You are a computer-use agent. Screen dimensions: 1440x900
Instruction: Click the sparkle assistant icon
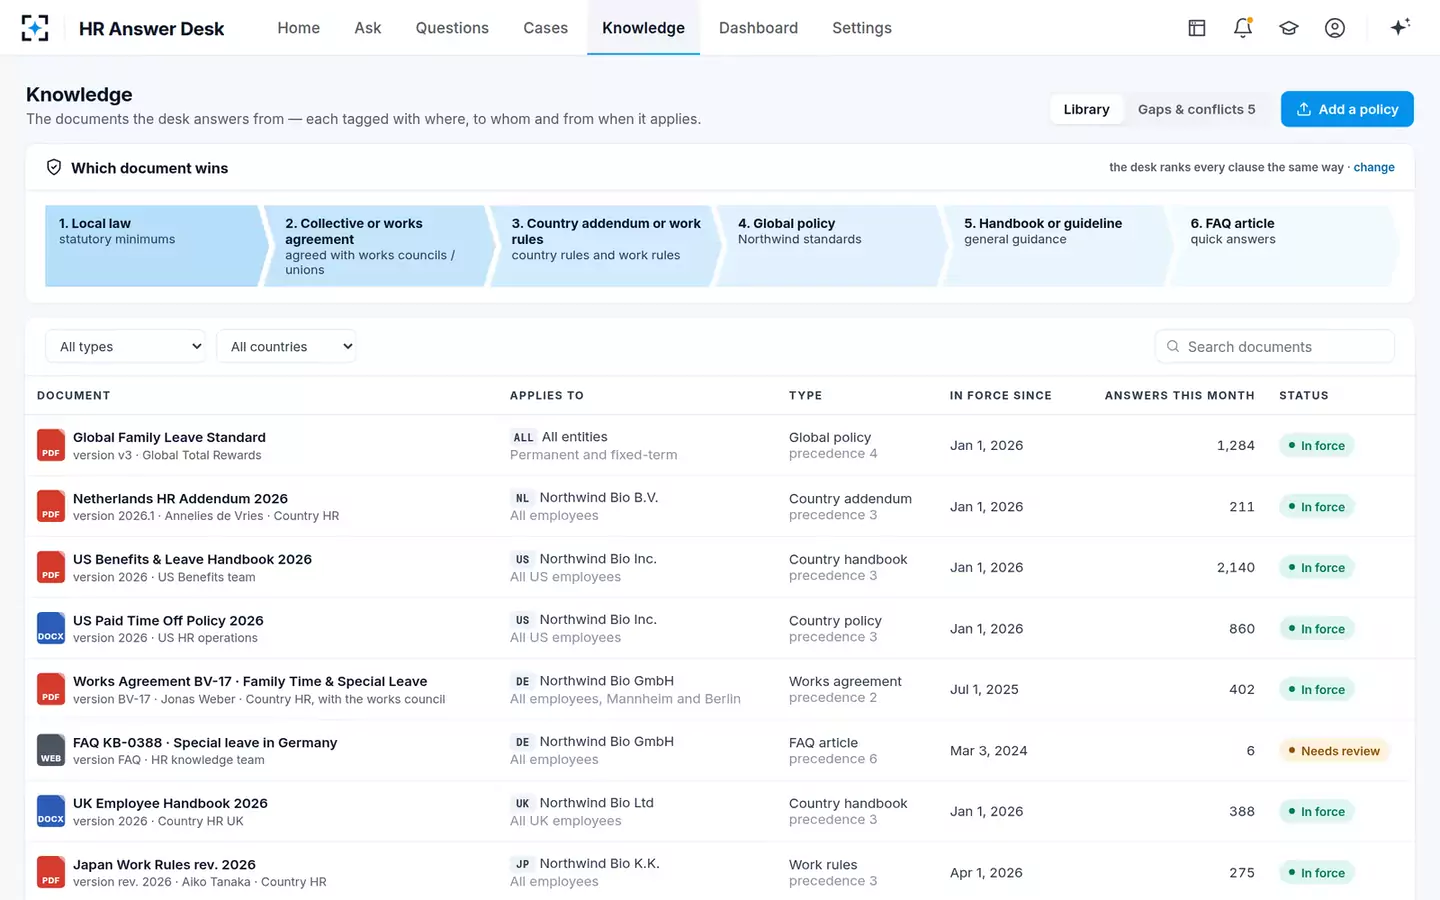1400,27
